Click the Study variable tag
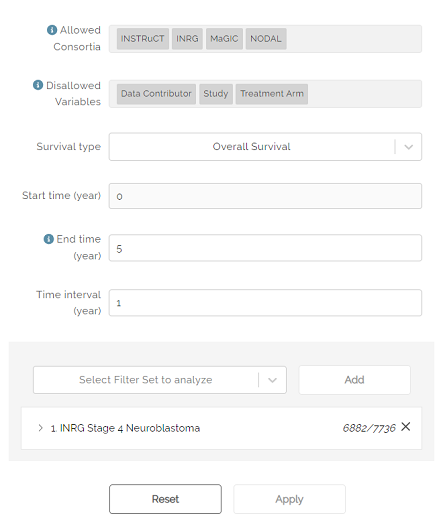This screenshot has height=526, width=445. [216, 94]
